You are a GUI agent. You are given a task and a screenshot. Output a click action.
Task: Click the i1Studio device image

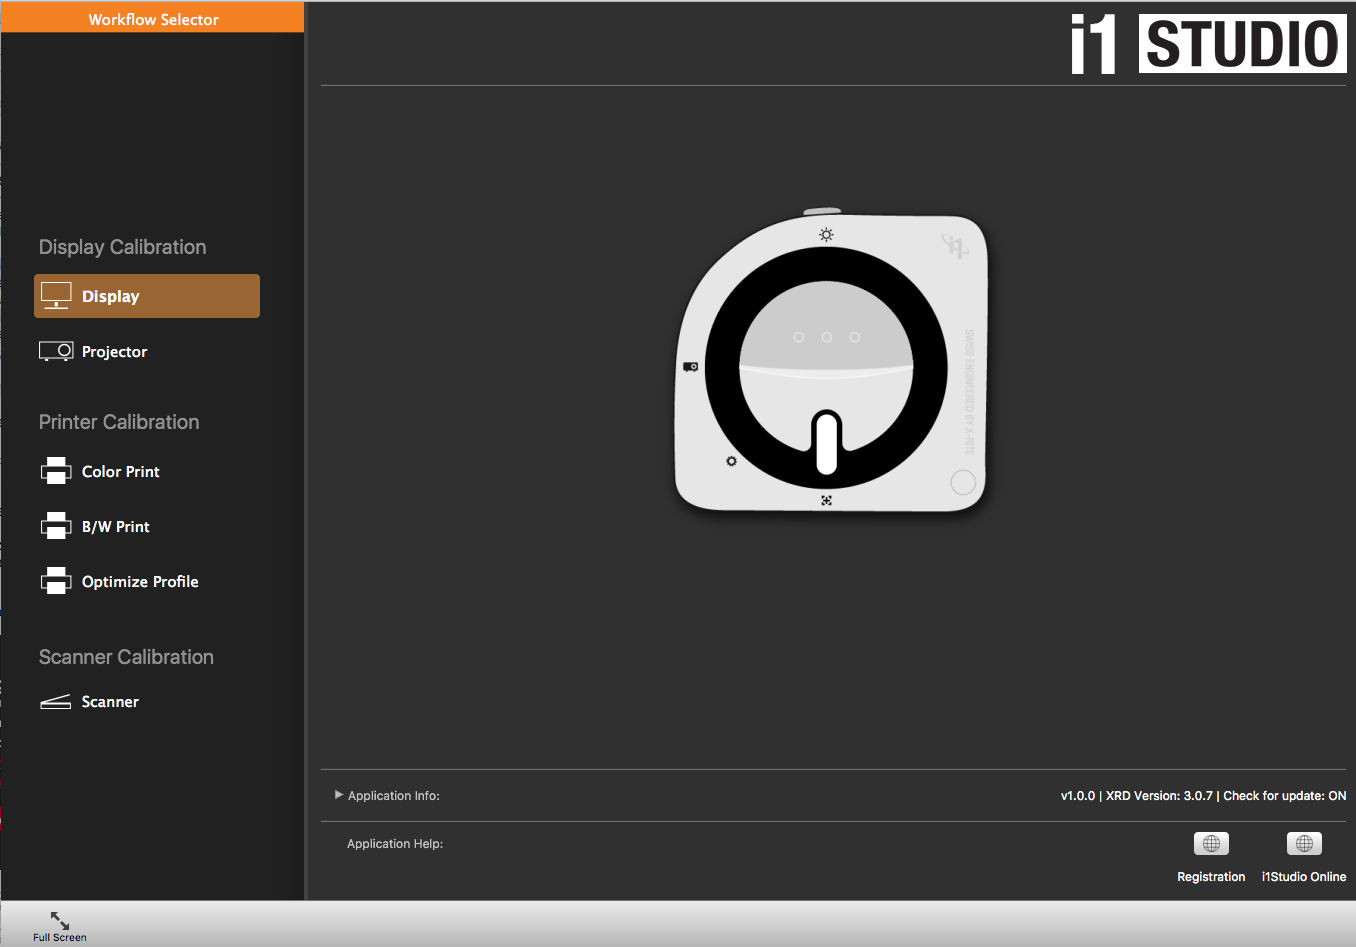click(x=830, y=365)
